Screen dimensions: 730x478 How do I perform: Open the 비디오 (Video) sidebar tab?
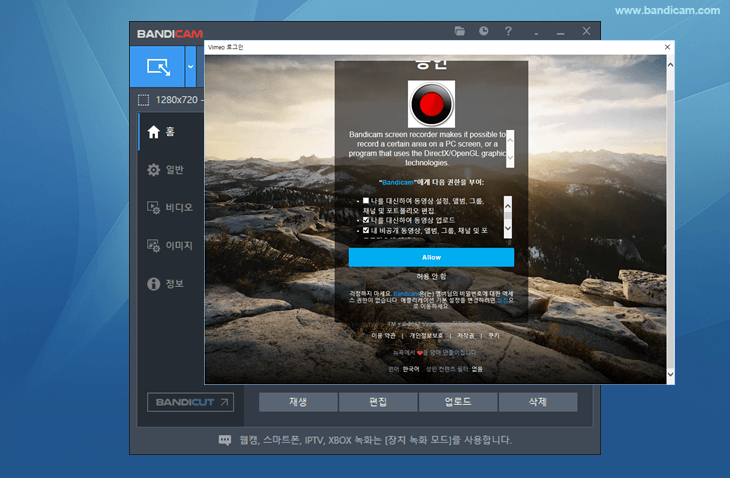click(171, 208)
